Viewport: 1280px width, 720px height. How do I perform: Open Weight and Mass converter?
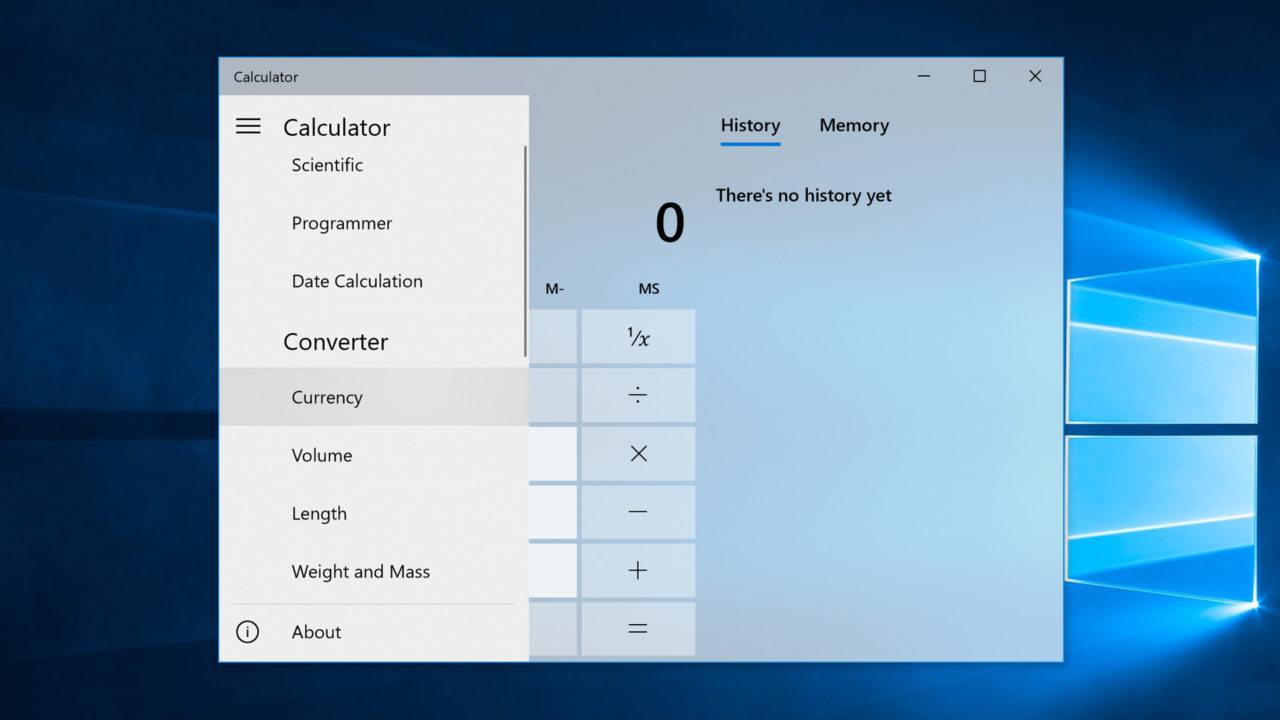point(374,571)
